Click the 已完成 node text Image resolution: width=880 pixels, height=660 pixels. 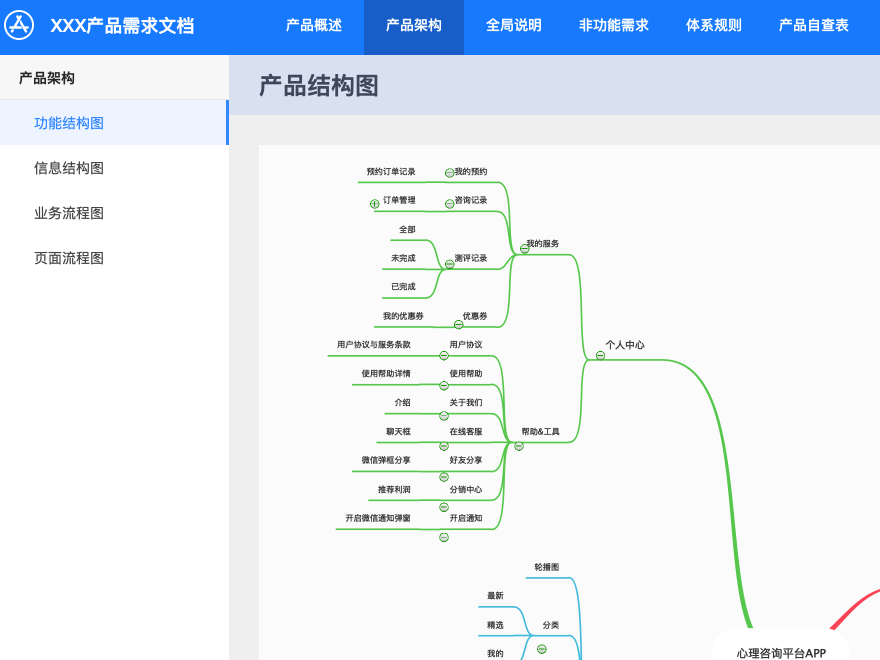pos(403,286)
